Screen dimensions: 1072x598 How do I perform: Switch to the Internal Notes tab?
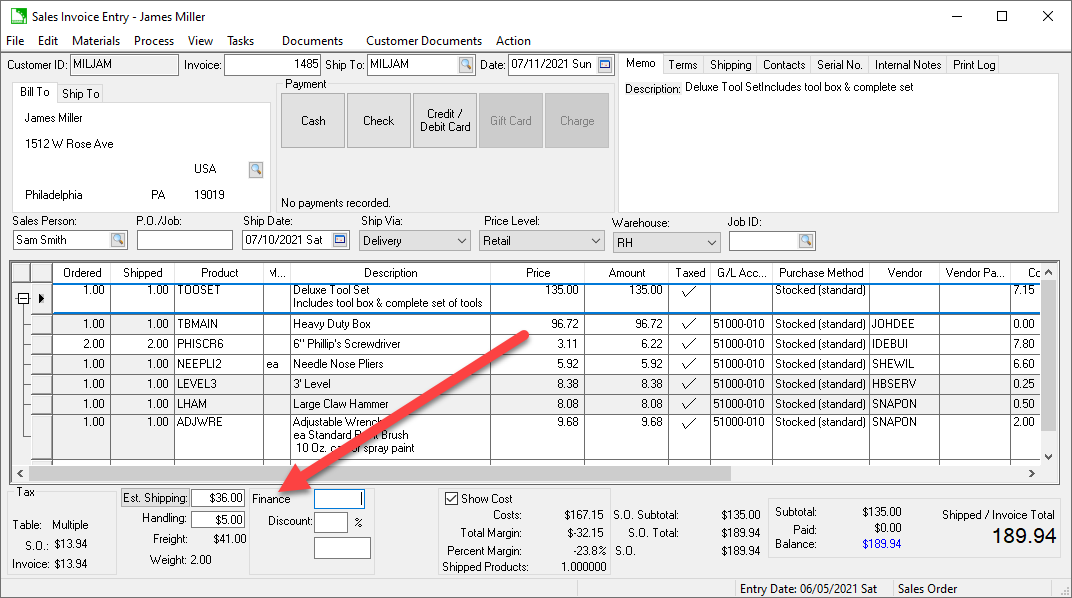click(907, 65)
